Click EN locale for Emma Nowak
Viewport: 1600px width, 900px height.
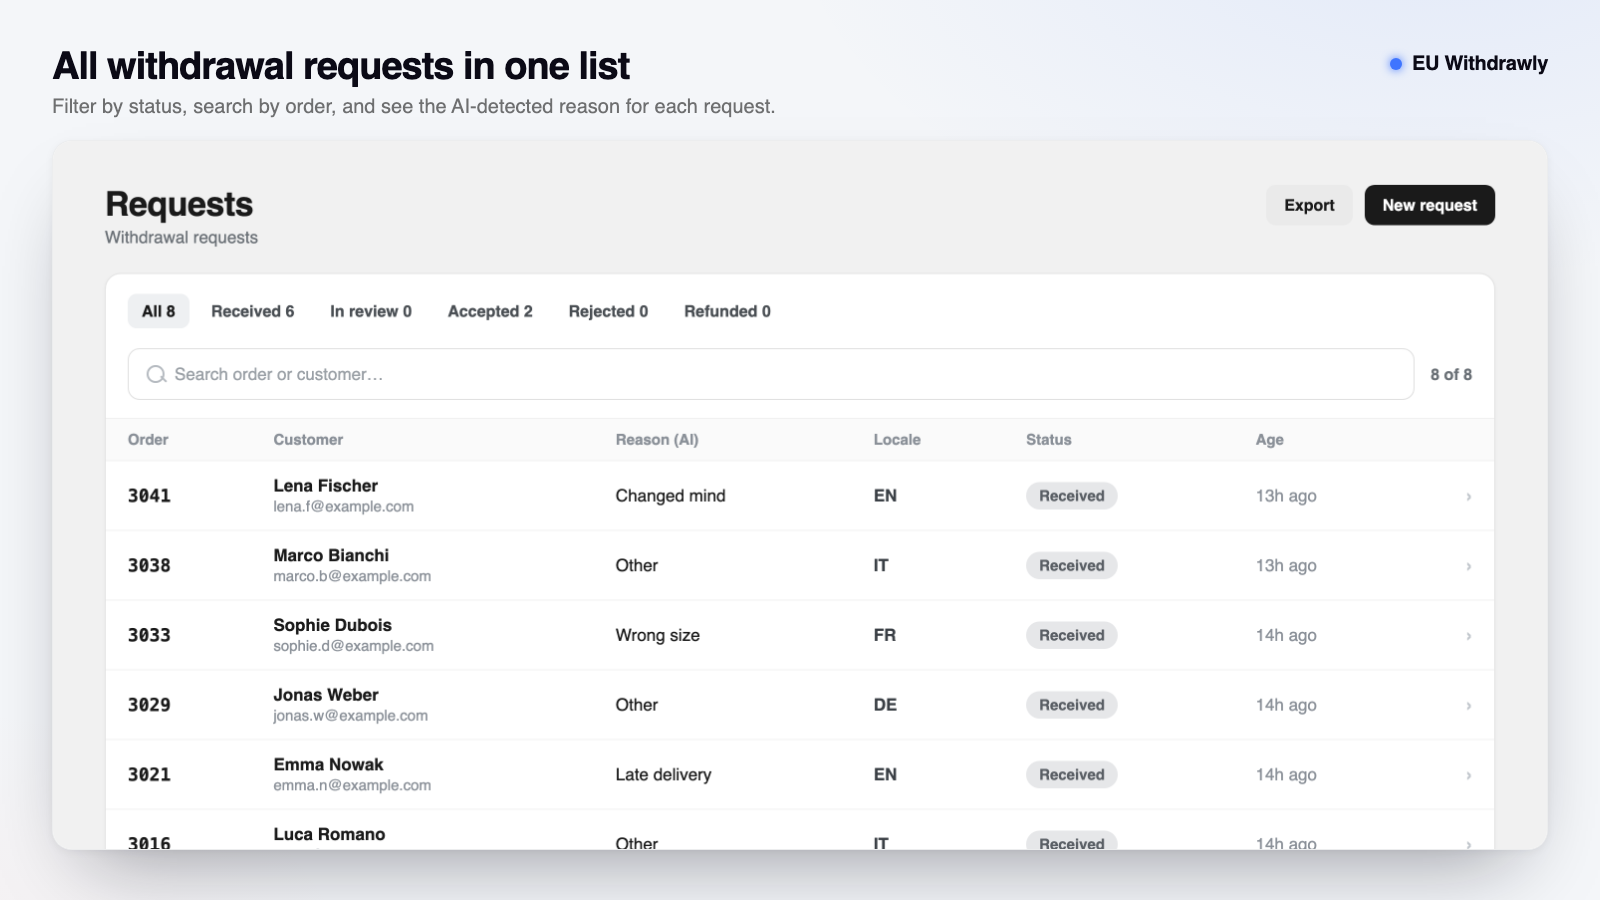(885, 775)
